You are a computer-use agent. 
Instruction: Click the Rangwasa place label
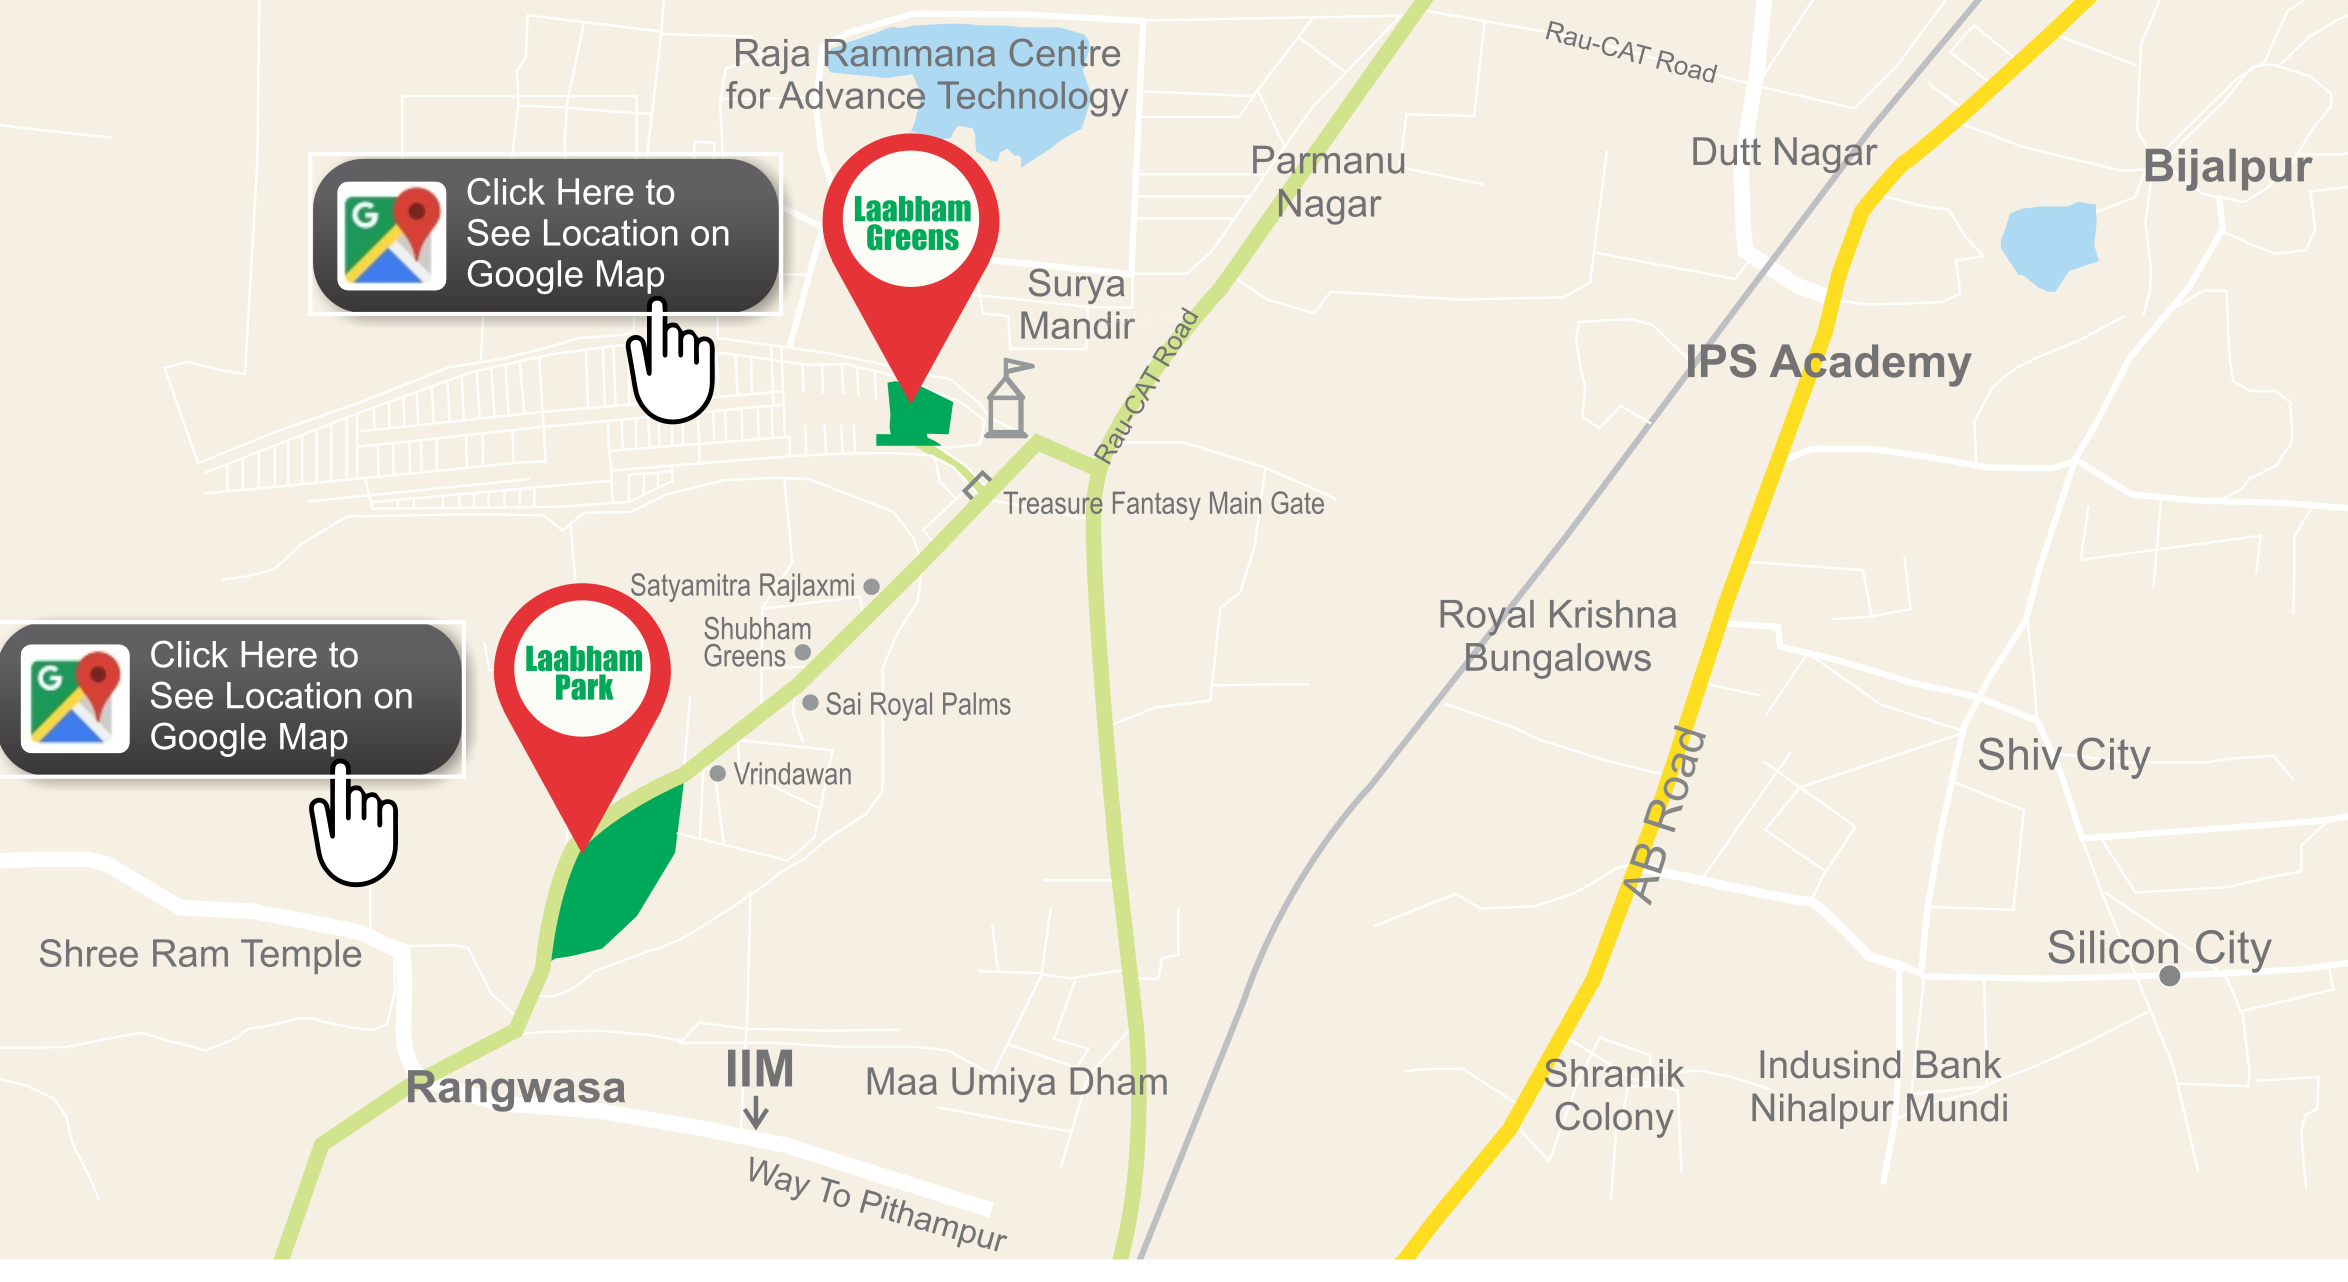tap(515, 1088)
